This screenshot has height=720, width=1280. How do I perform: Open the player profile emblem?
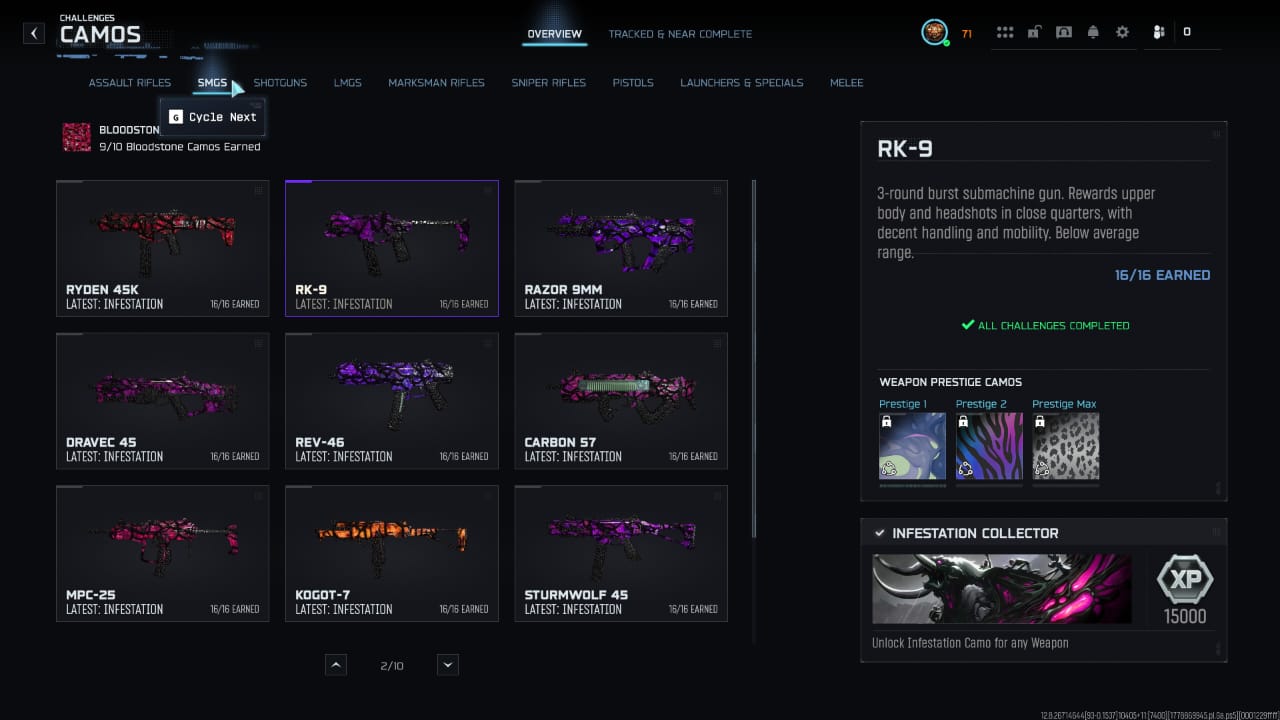click(934, 32)
